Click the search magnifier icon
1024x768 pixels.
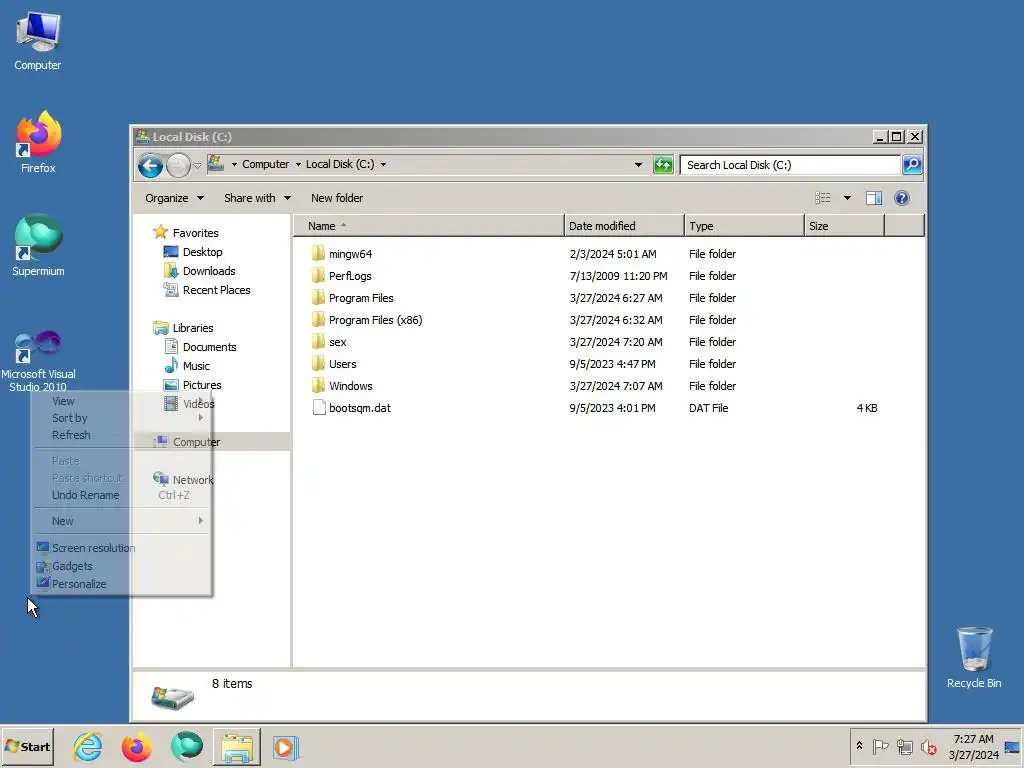912,165
